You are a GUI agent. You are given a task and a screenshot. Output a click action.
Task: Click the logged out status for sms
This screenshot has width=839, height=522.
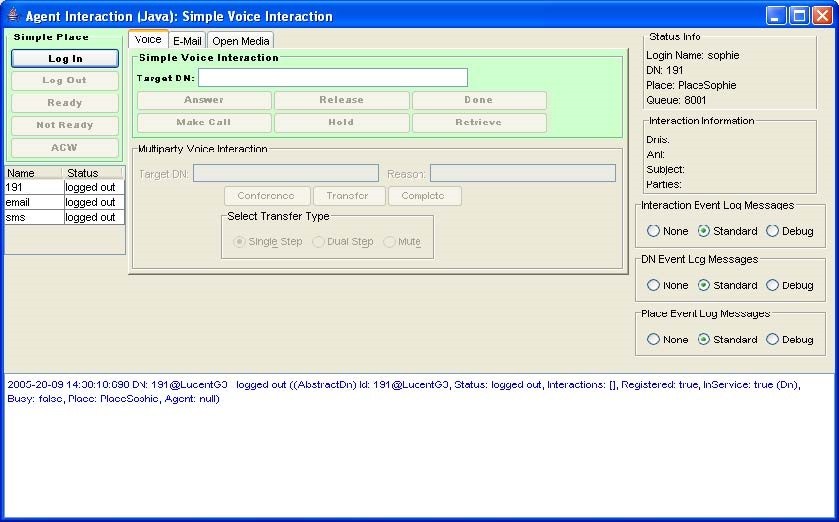(94, 217)
